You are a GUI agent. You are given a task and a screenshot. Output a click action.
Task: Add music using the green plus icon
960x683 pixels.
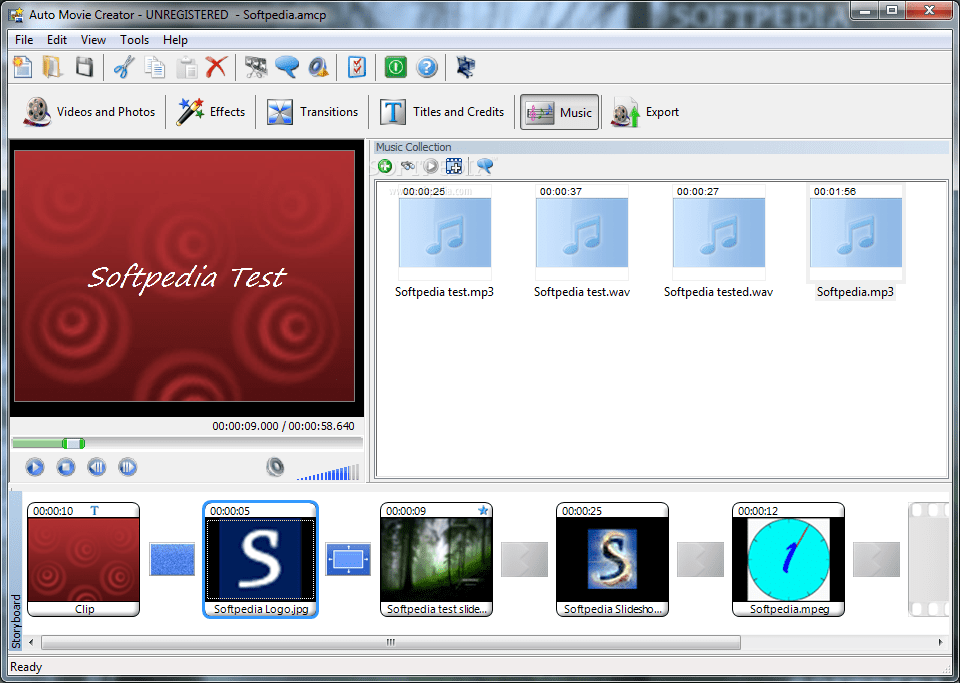[385, 166]
